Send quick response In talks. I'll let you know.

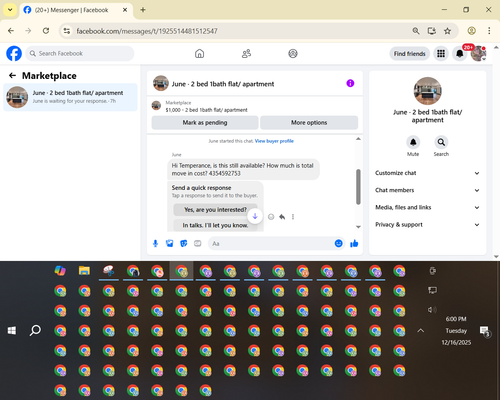tap(215, 225)
